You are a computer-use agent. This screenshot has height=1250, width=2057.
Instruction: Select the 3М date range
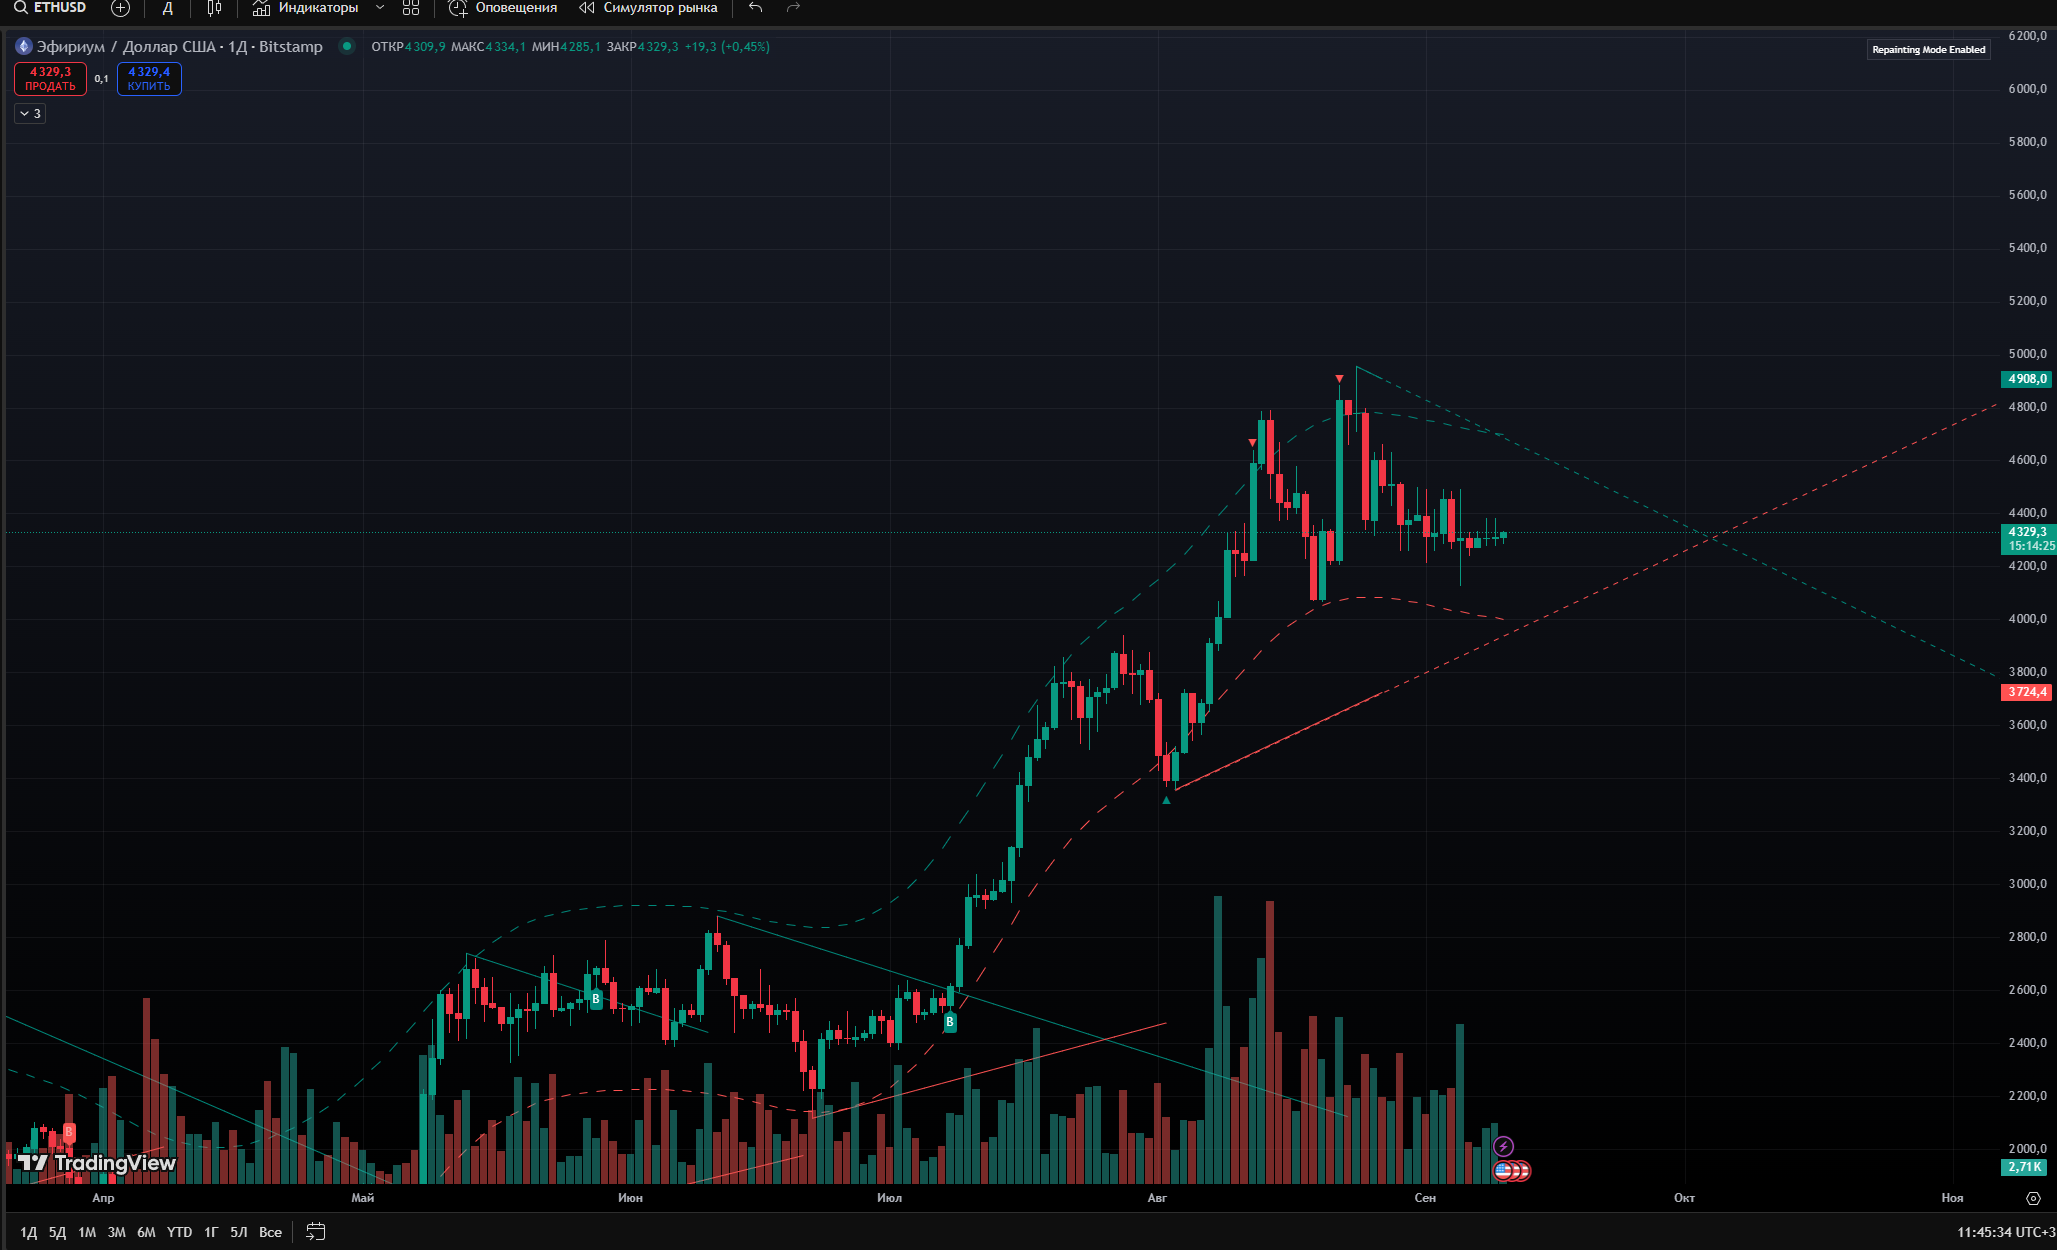tap(117, 1232)
